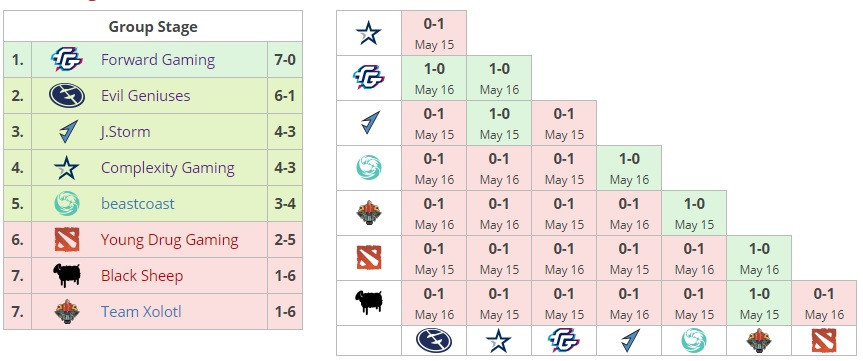Click Evil Geniuses logo in crosstable bottom row
The height and width of the screenshot is (361, 863).
pyautogui.click(x=434, y=341)
